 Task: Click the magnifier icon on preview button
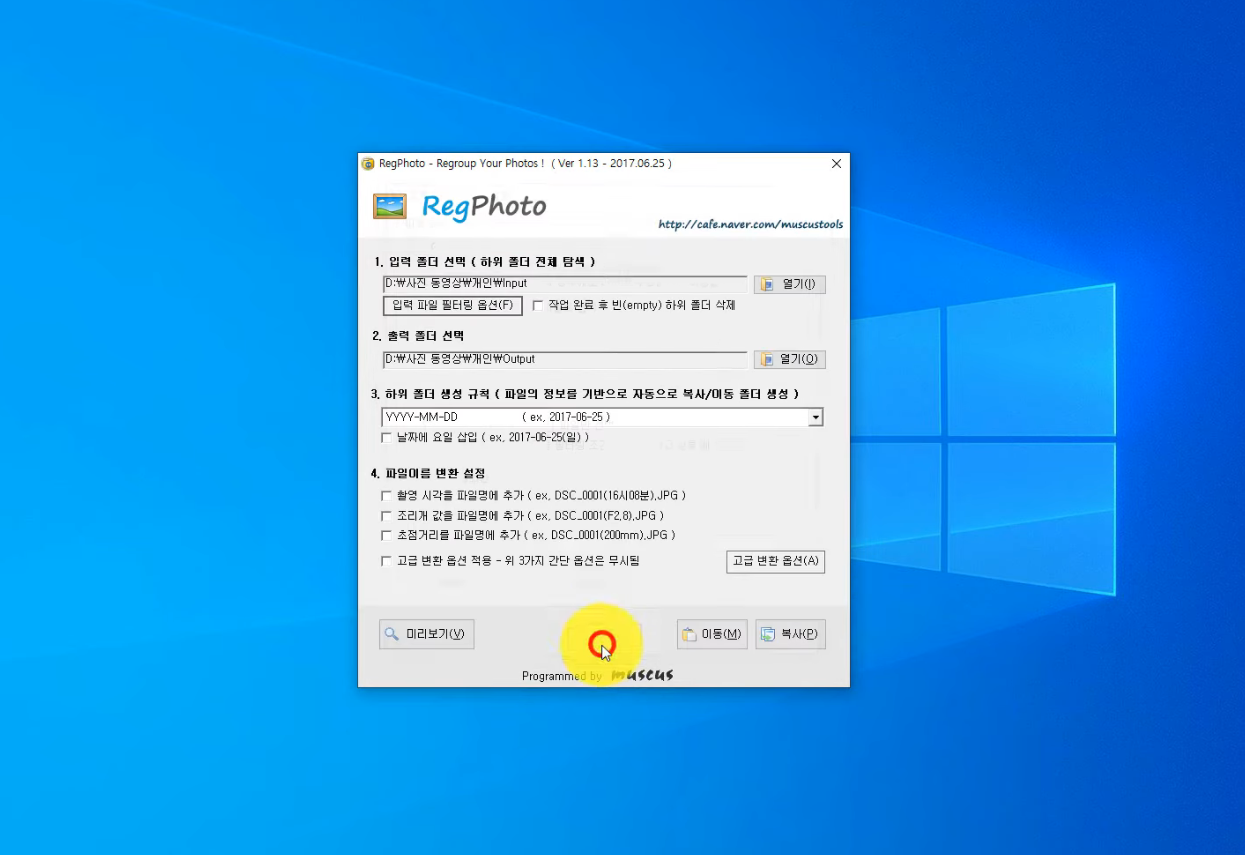click(392, 634)
